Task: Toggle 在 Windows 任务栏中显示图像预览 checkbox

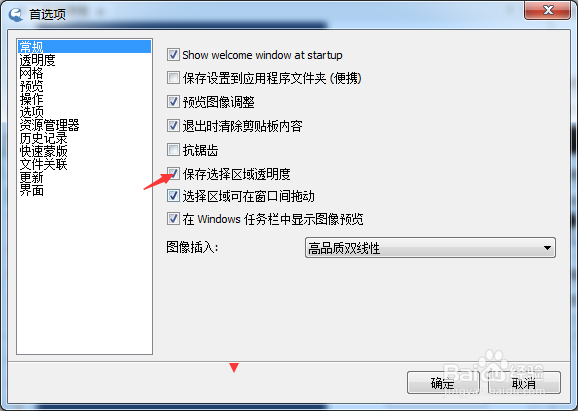Action: click(173, 219)
